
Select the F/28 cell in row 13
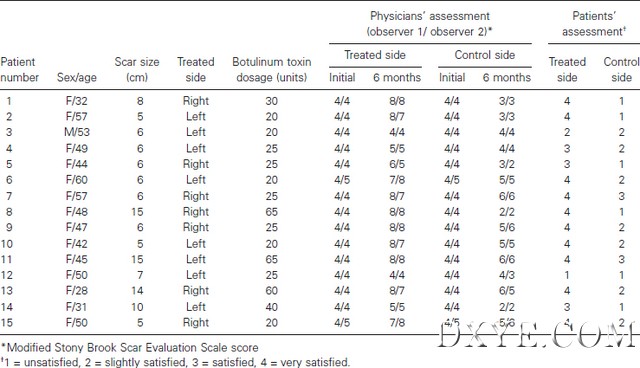(77, 291)
